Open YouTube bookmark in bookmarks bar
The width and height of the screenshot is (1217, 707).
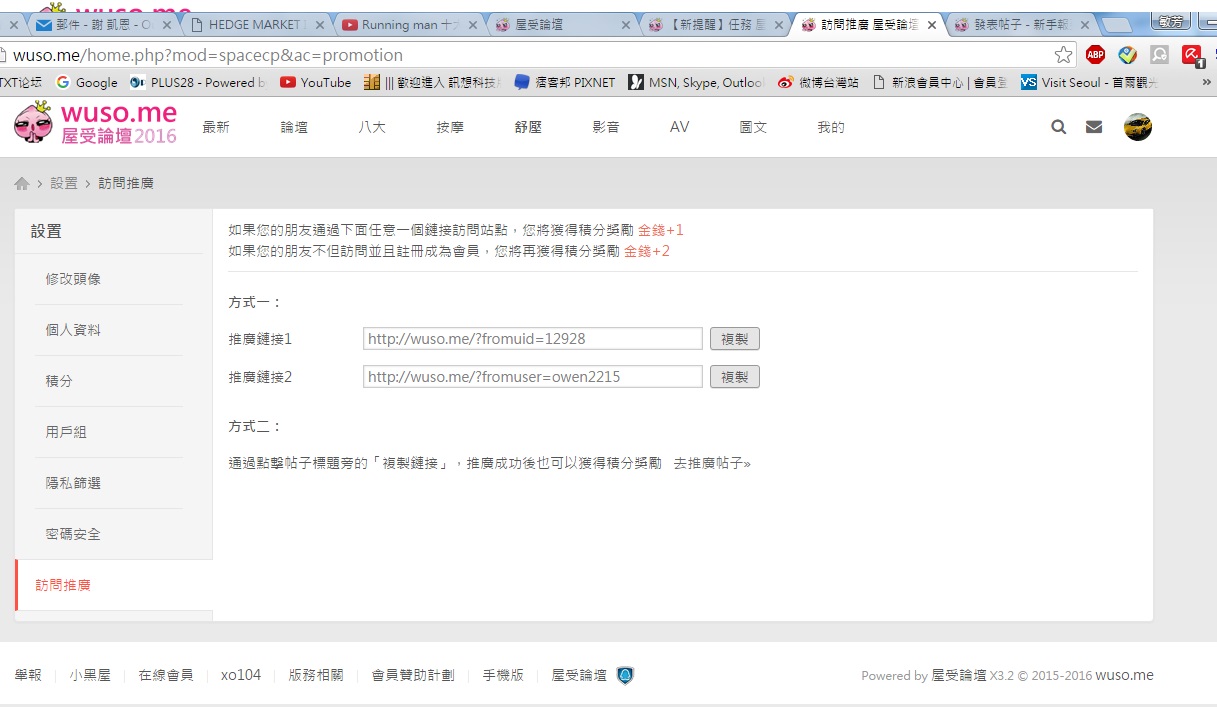[316, 83]
